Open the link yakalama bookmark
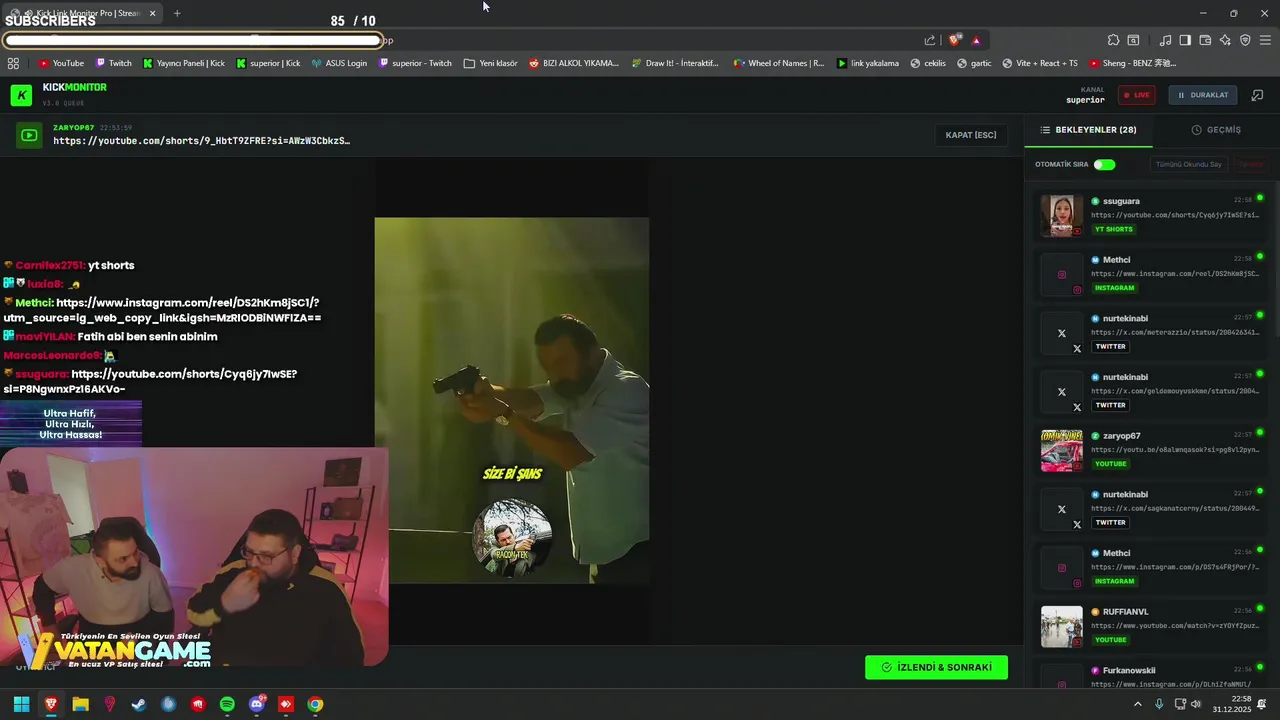The image size is (1280, 720). point(868,63)
